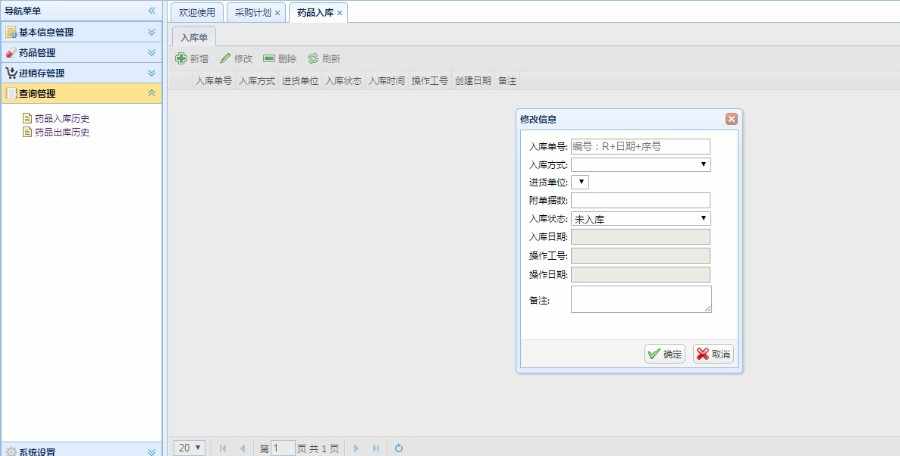Image resolution: width=900 pixels, height=456 pixels.
Task: Click the 药品管理 pill icon
Action: 10,53
